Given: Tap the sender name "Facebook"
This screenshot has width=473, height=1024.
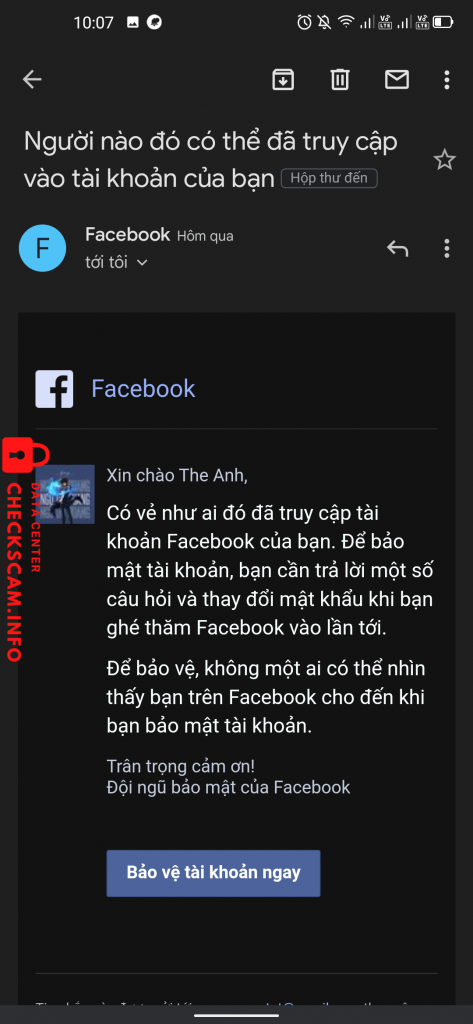Looking at the screenshot, I should pos(127,234).
